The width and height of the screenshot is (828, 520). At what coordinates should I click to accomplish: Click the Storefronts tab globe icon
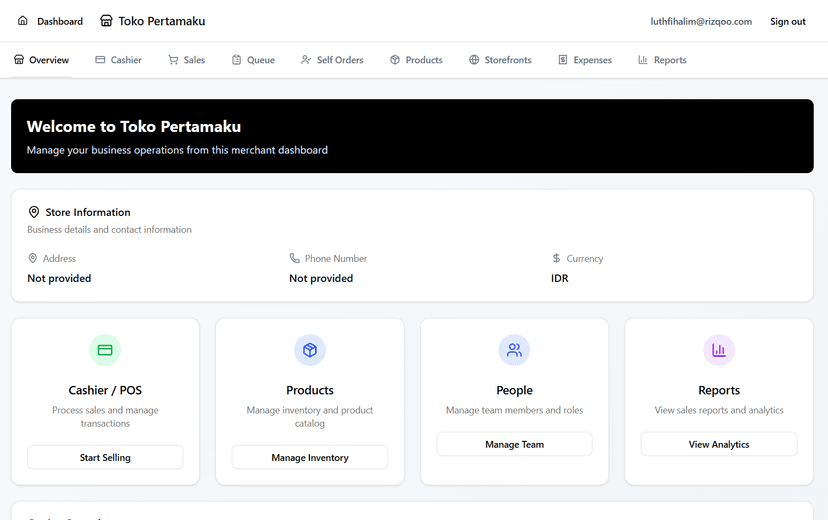[x=474, y=60]
